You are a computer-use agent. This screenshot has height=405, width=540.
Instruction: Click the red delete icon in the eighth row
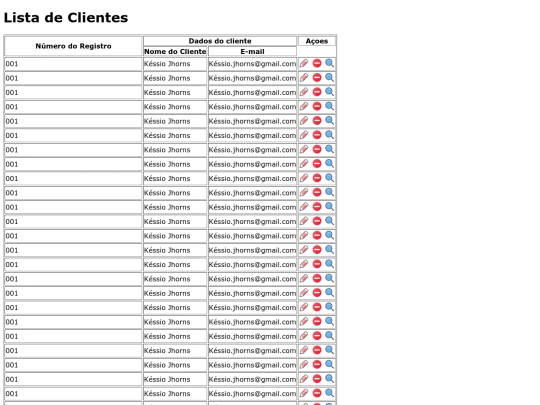click(x=317, y=164)
